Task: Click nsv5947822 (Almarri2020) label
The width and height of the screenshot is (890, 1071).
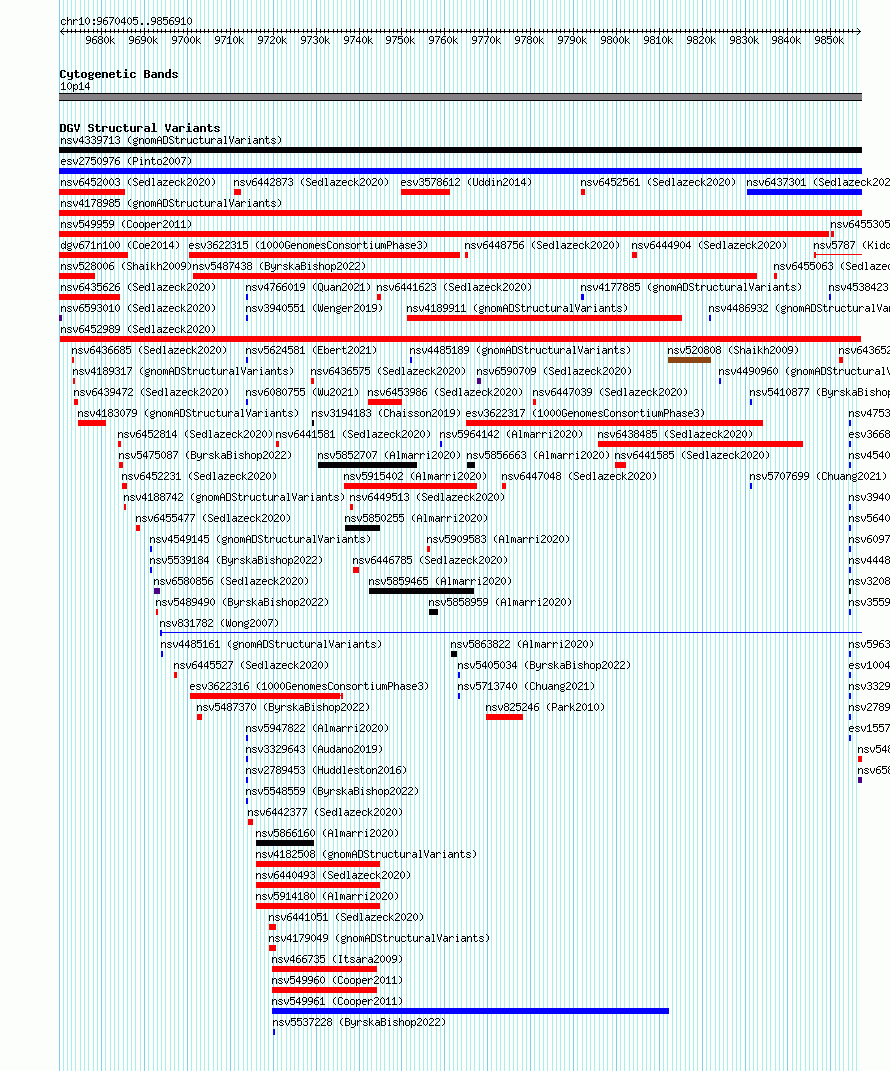Action: (317, 729)
